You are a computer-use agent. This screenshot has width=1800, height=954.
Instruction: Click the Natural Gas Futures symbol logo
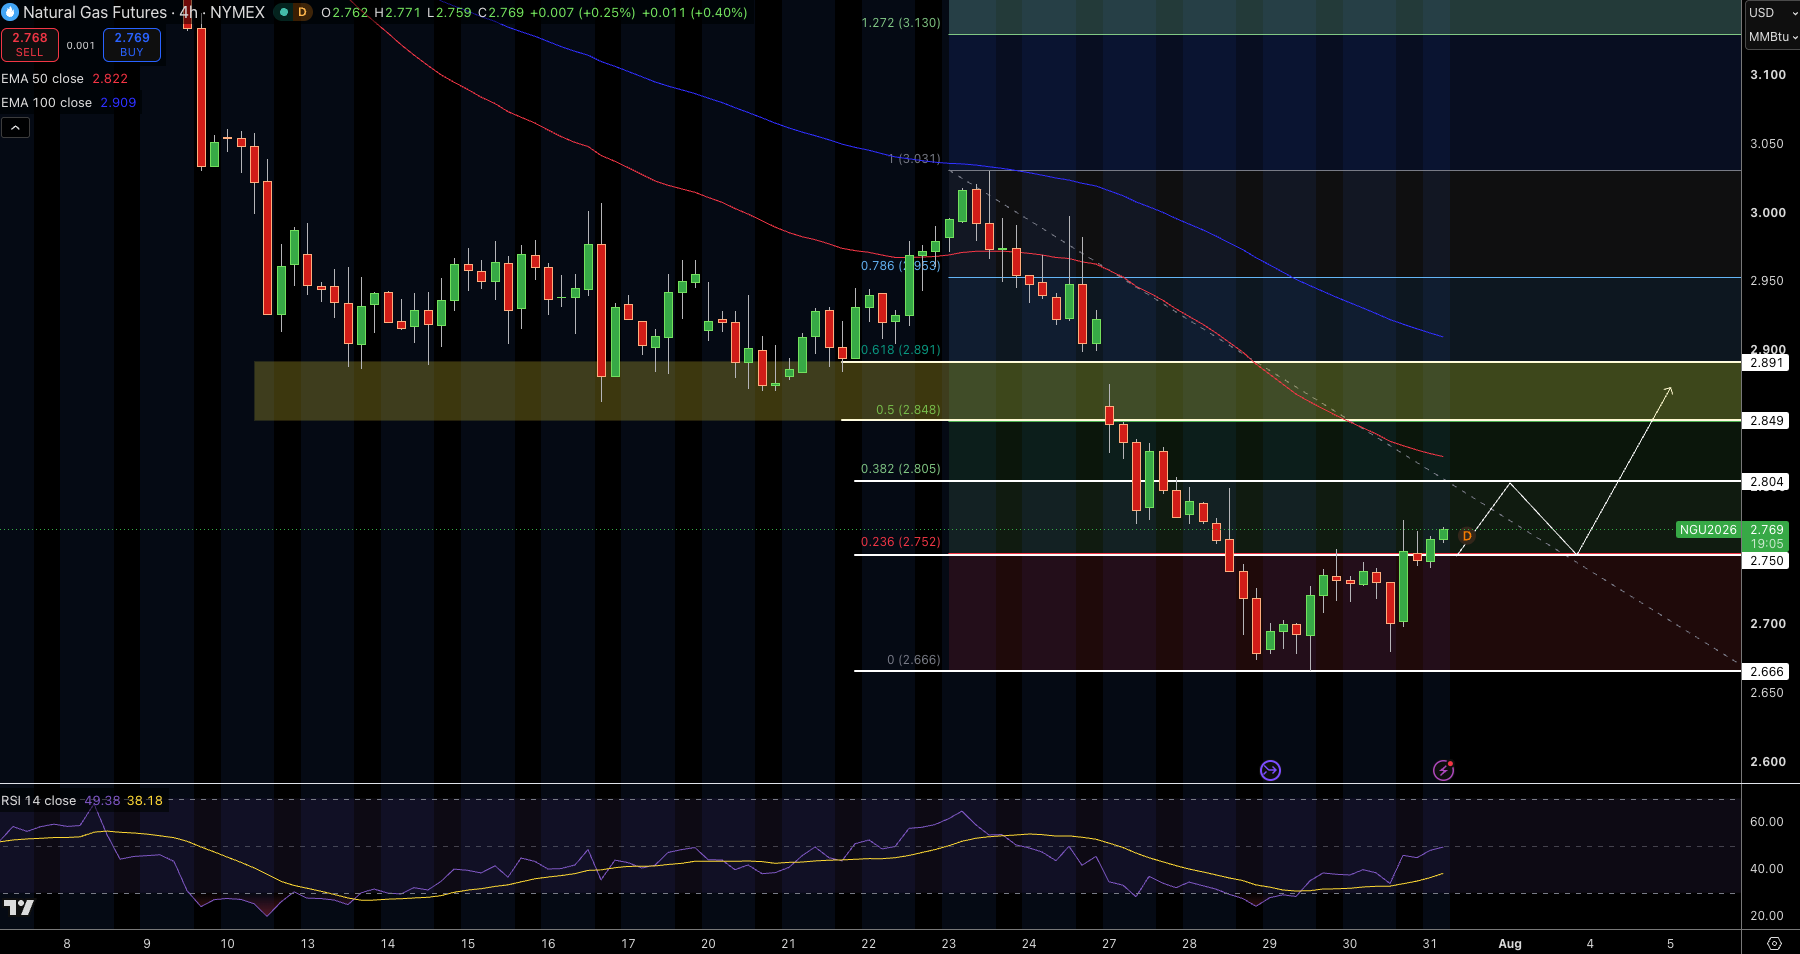(10, 12)
